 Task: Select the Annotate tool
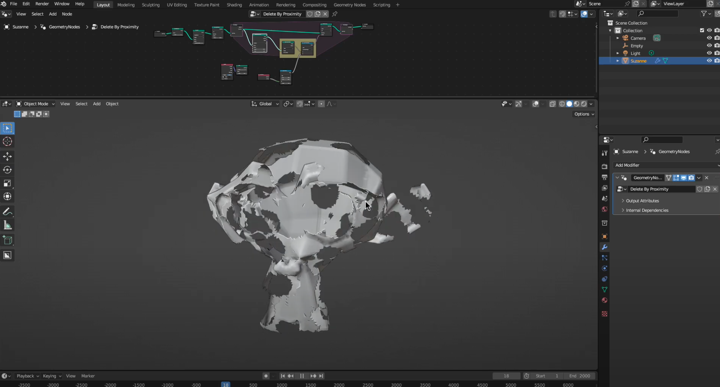tap(7, 212)
